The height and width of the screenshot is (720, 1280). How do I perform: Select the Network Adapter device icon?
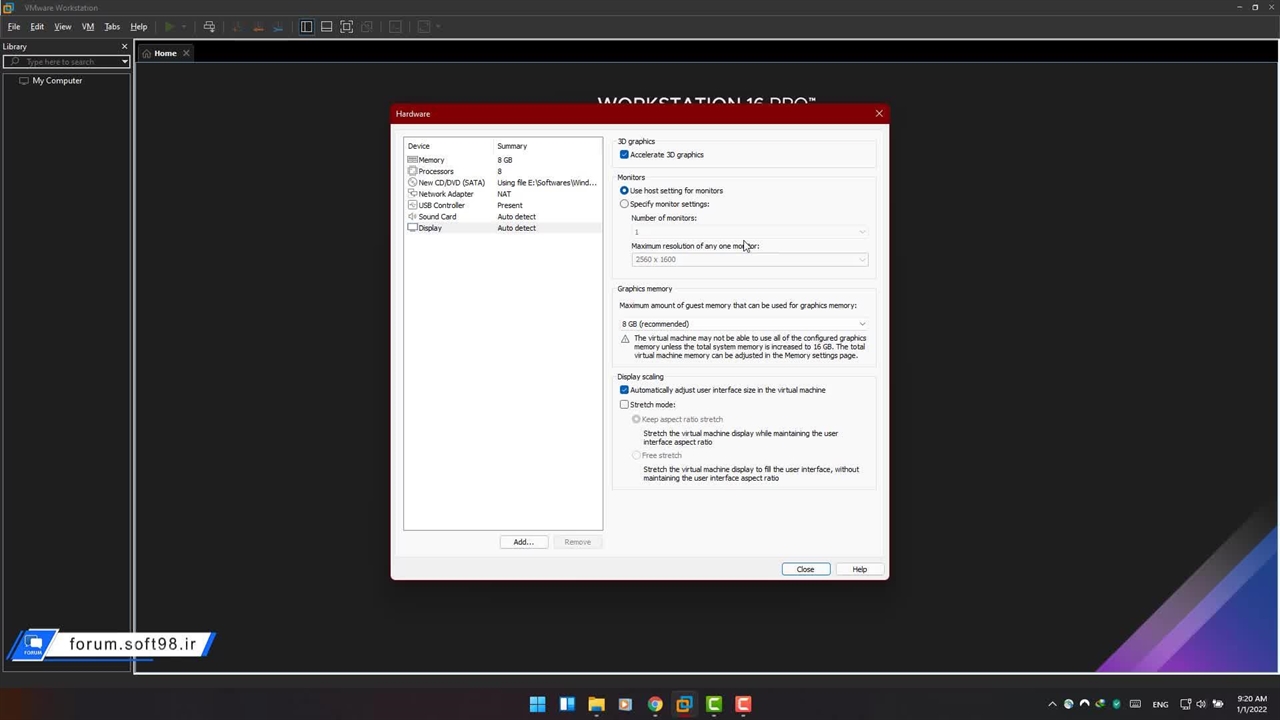[412, 194]
